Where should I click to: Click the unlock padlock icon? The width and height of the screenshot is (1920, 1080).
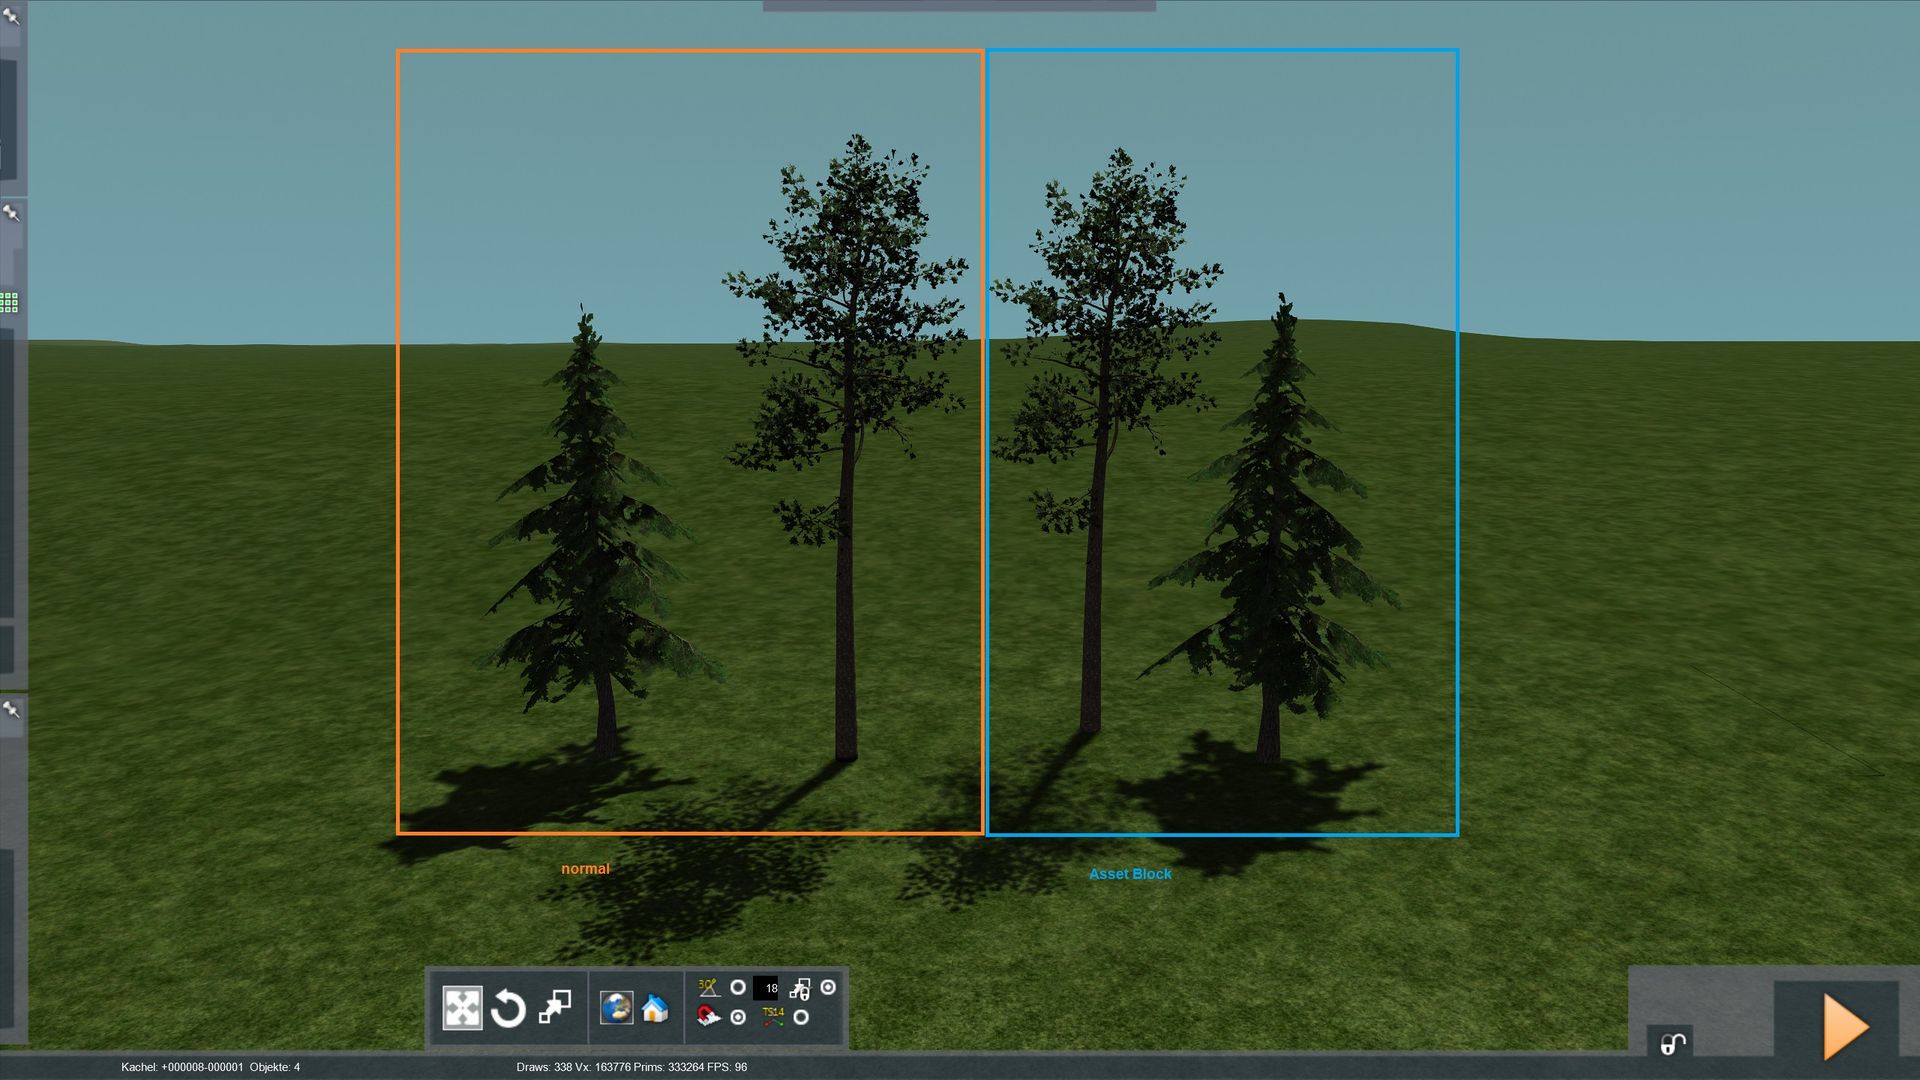[1672, 1044]
